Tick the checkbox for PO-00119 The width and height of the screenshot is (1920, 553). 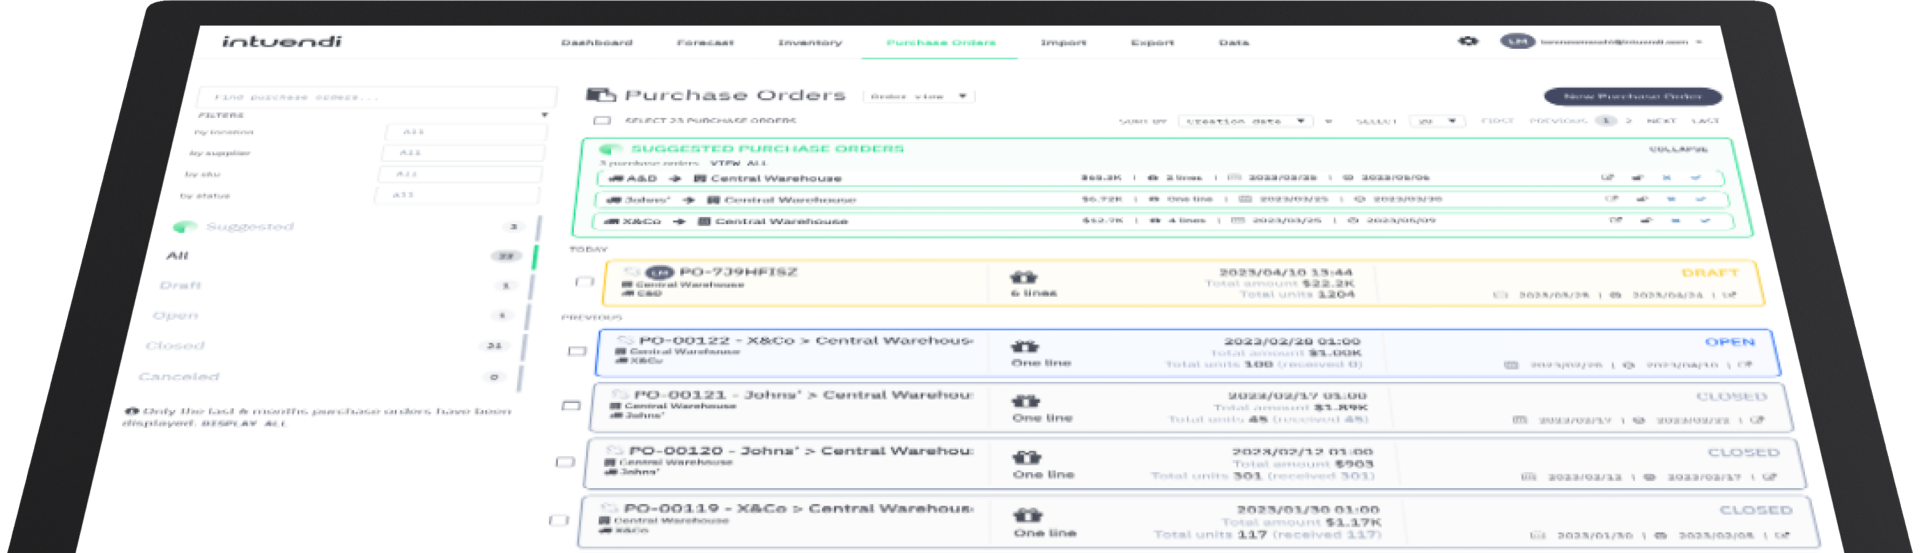(559, 520)
